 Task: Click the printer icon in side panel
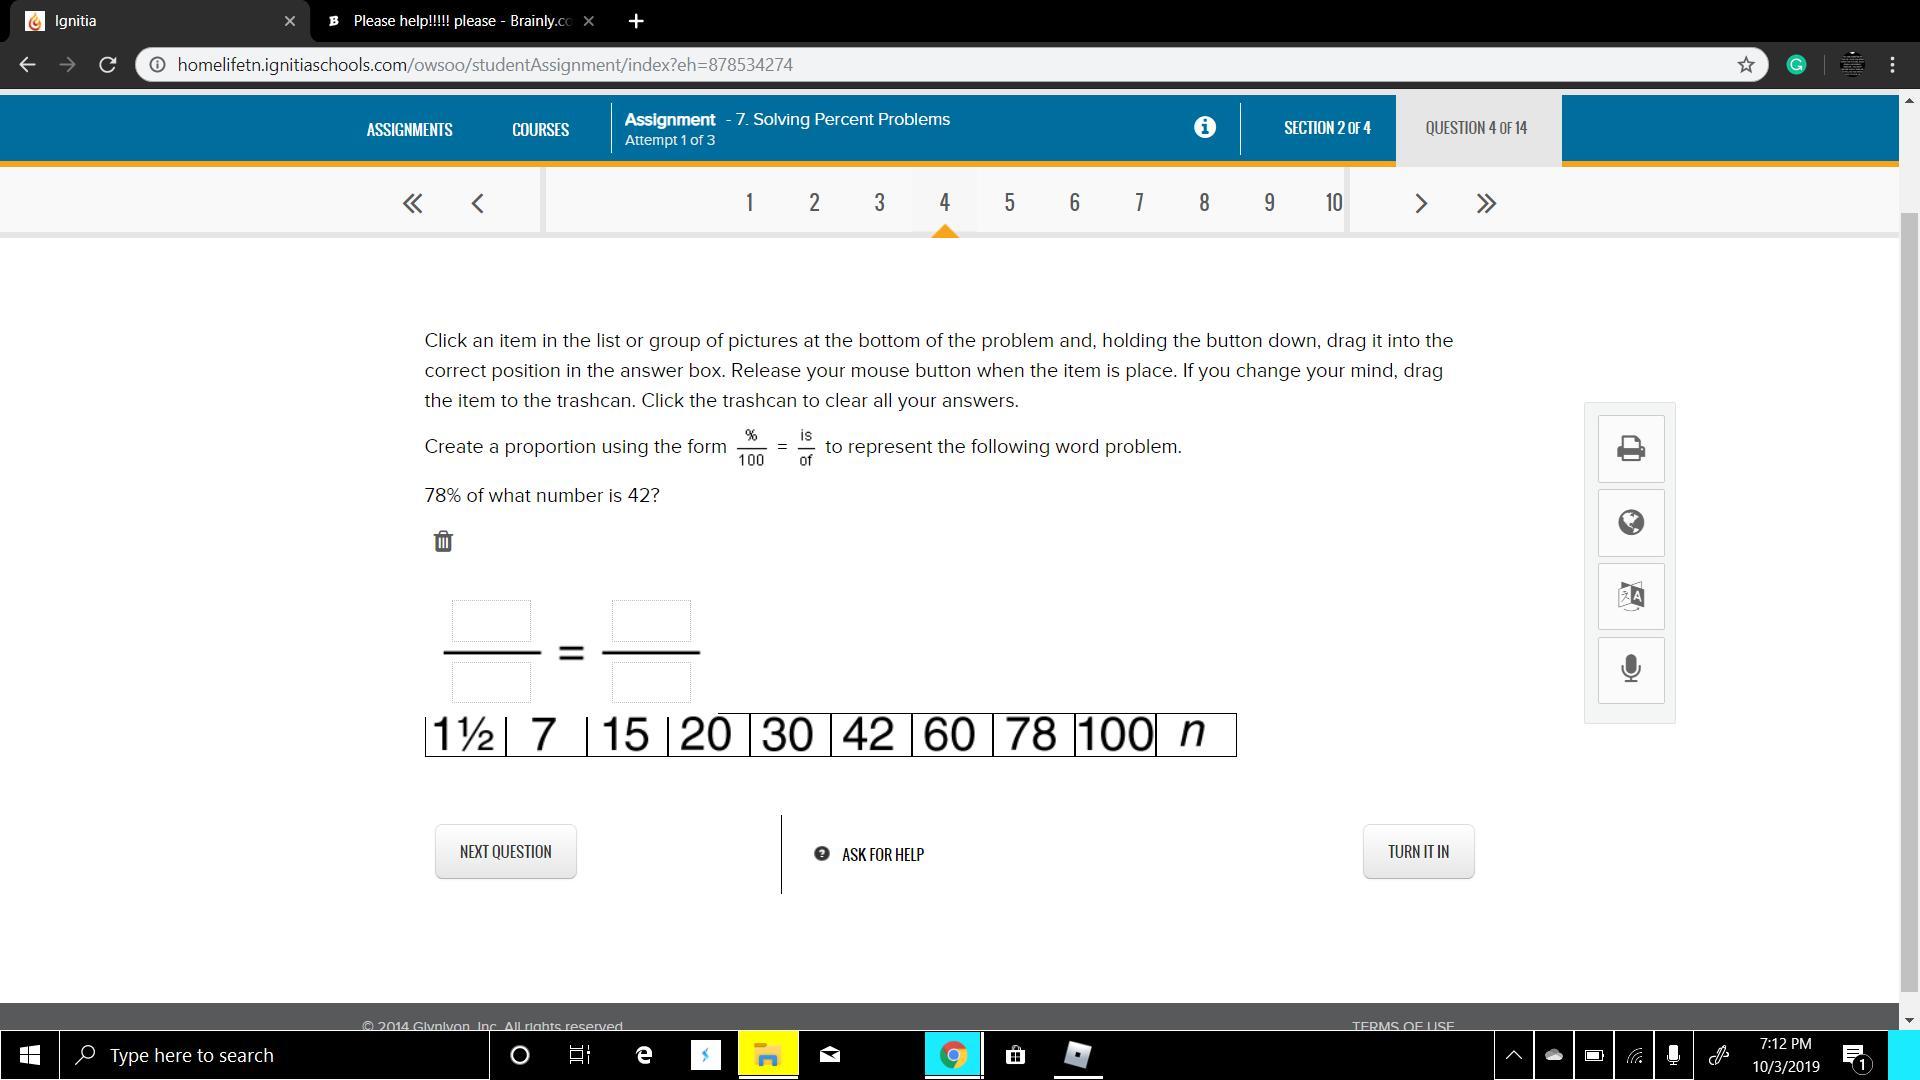(1631, 448)
